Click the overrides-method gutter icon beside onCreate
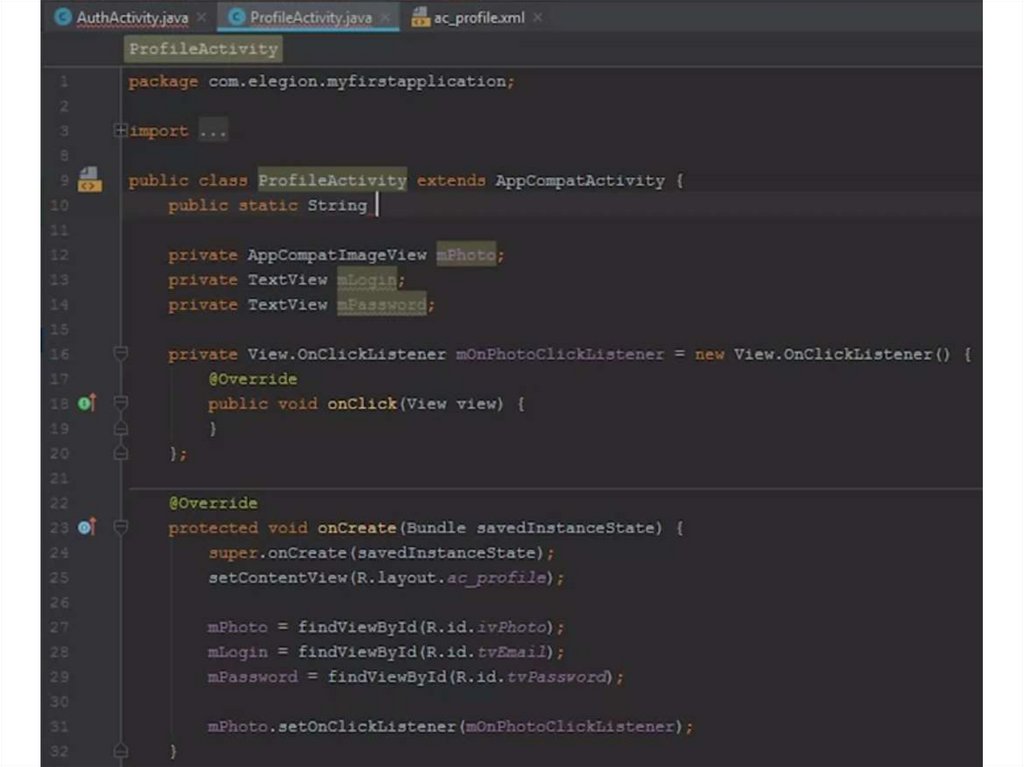 pyautogui.click(x=87, y=527)
